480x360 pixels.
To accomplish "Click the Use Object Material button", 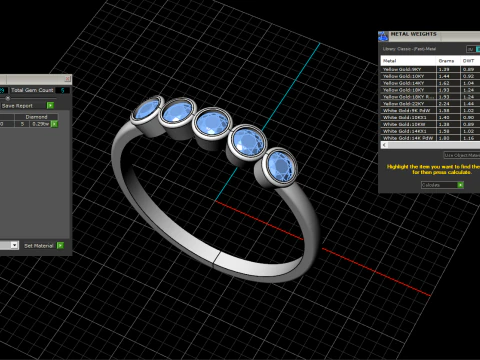I will coord(462,155).
